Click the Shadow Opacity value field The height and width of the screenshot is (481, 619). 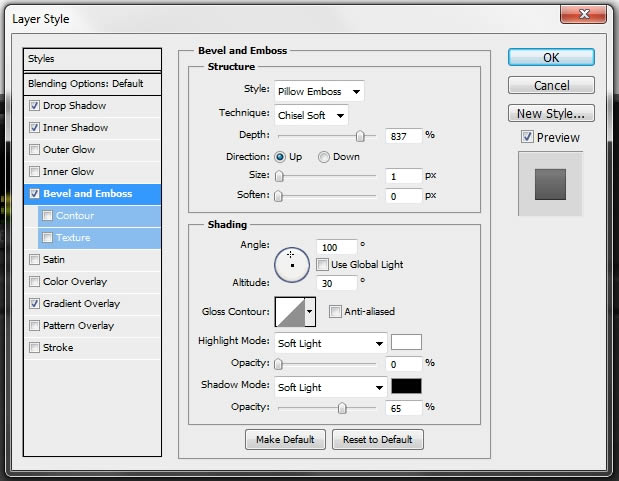point(403,408)
